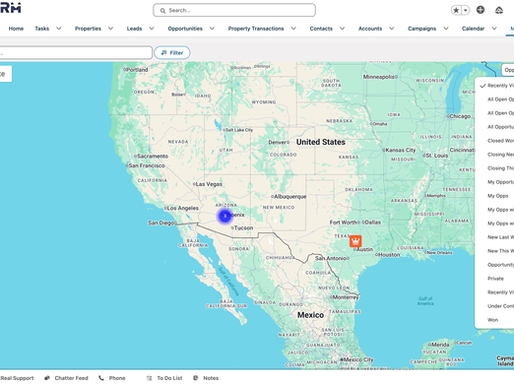Open the Property Transactions tab
Image resolution: width=514 pixels, height=386 pixels.
point(256,29)
